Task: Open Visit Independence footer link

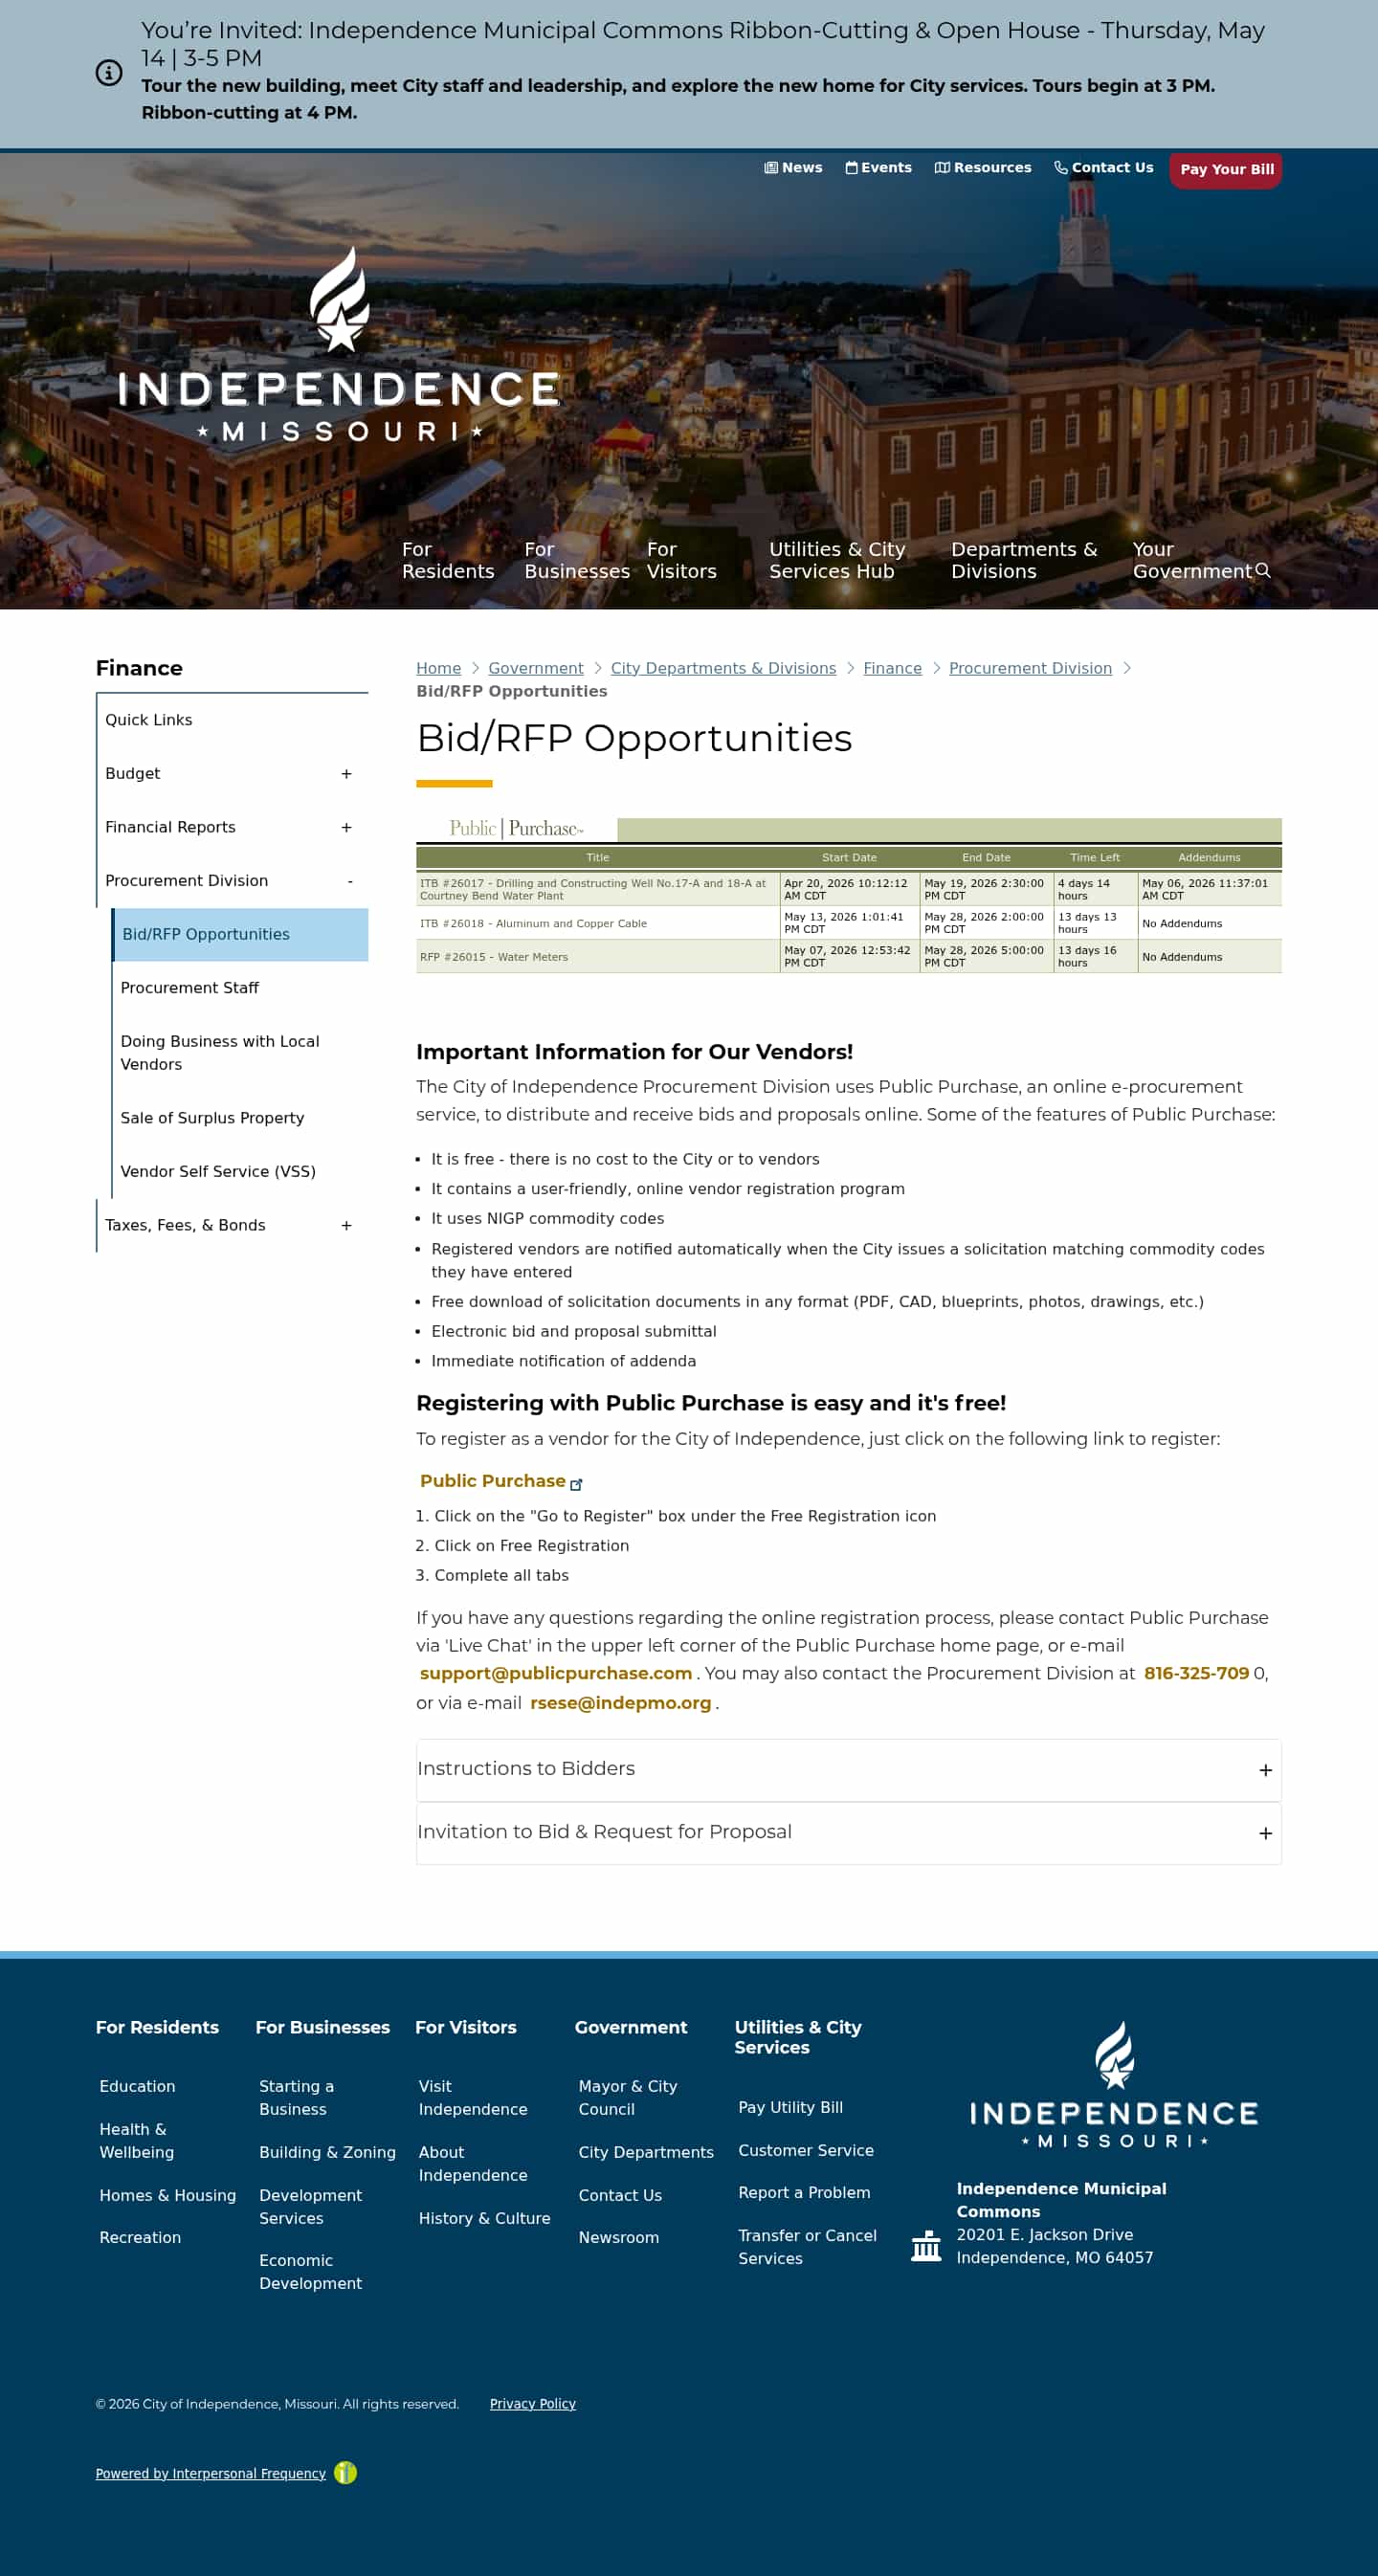Action: click(x=473, y=2098)
